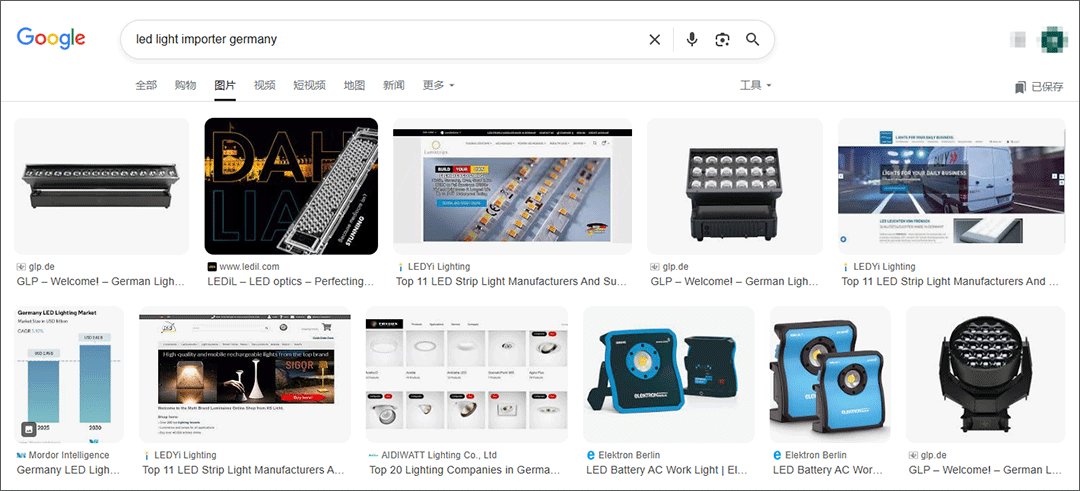This screenshot has width=1080, height=491.
Task: Open the downlights product grid thumbnail
Action: 467,374
